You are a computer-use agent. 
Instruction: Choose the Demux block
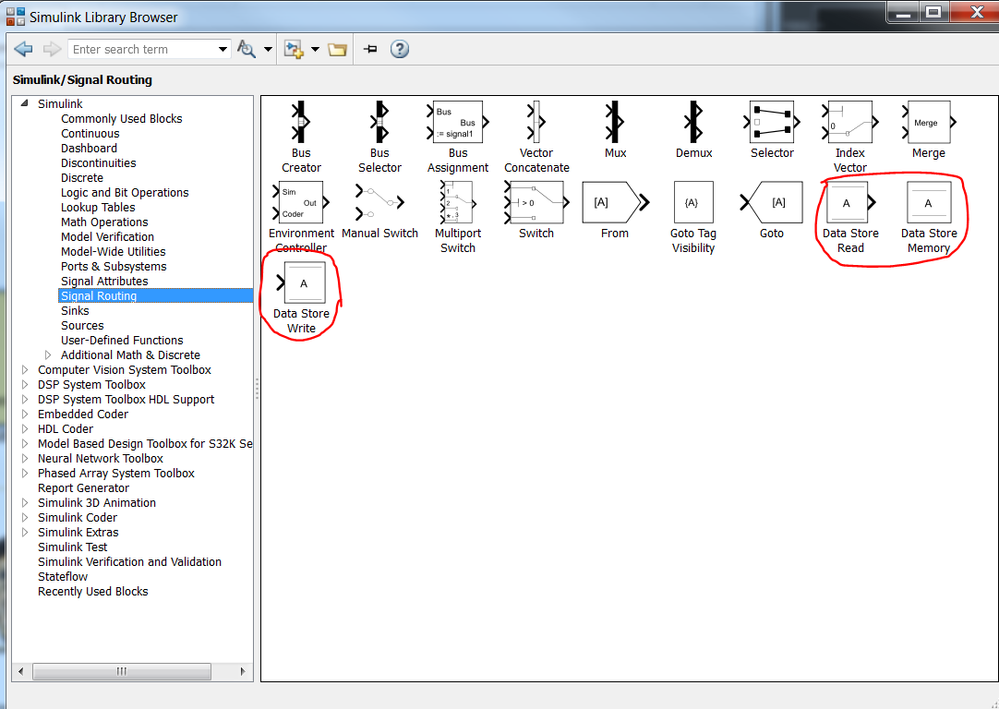pos(694,122)
